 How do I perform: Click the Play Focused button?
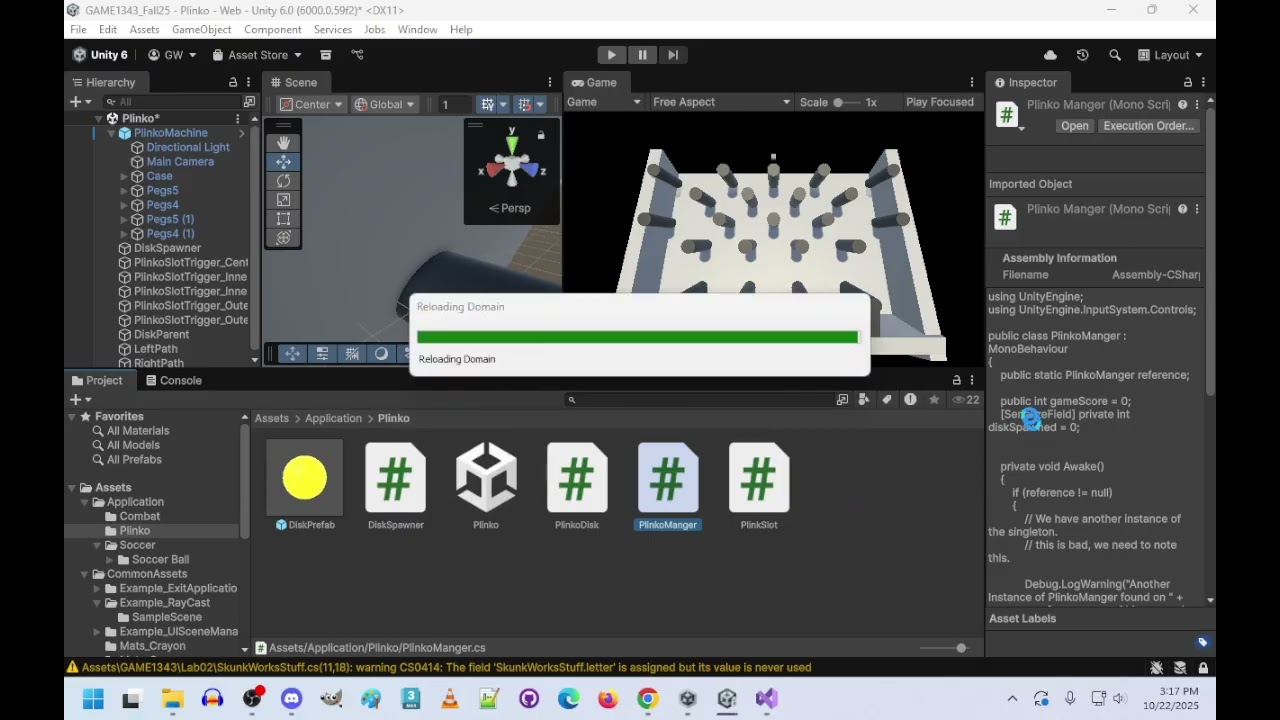[x=939, y=102]
